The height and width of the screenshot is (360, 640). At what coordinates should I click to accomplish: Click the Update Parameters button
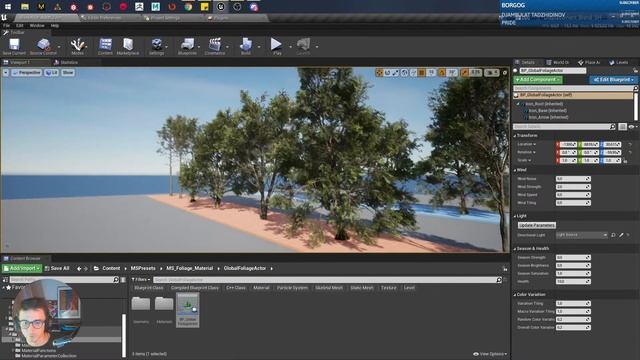(x=536, y=225)
